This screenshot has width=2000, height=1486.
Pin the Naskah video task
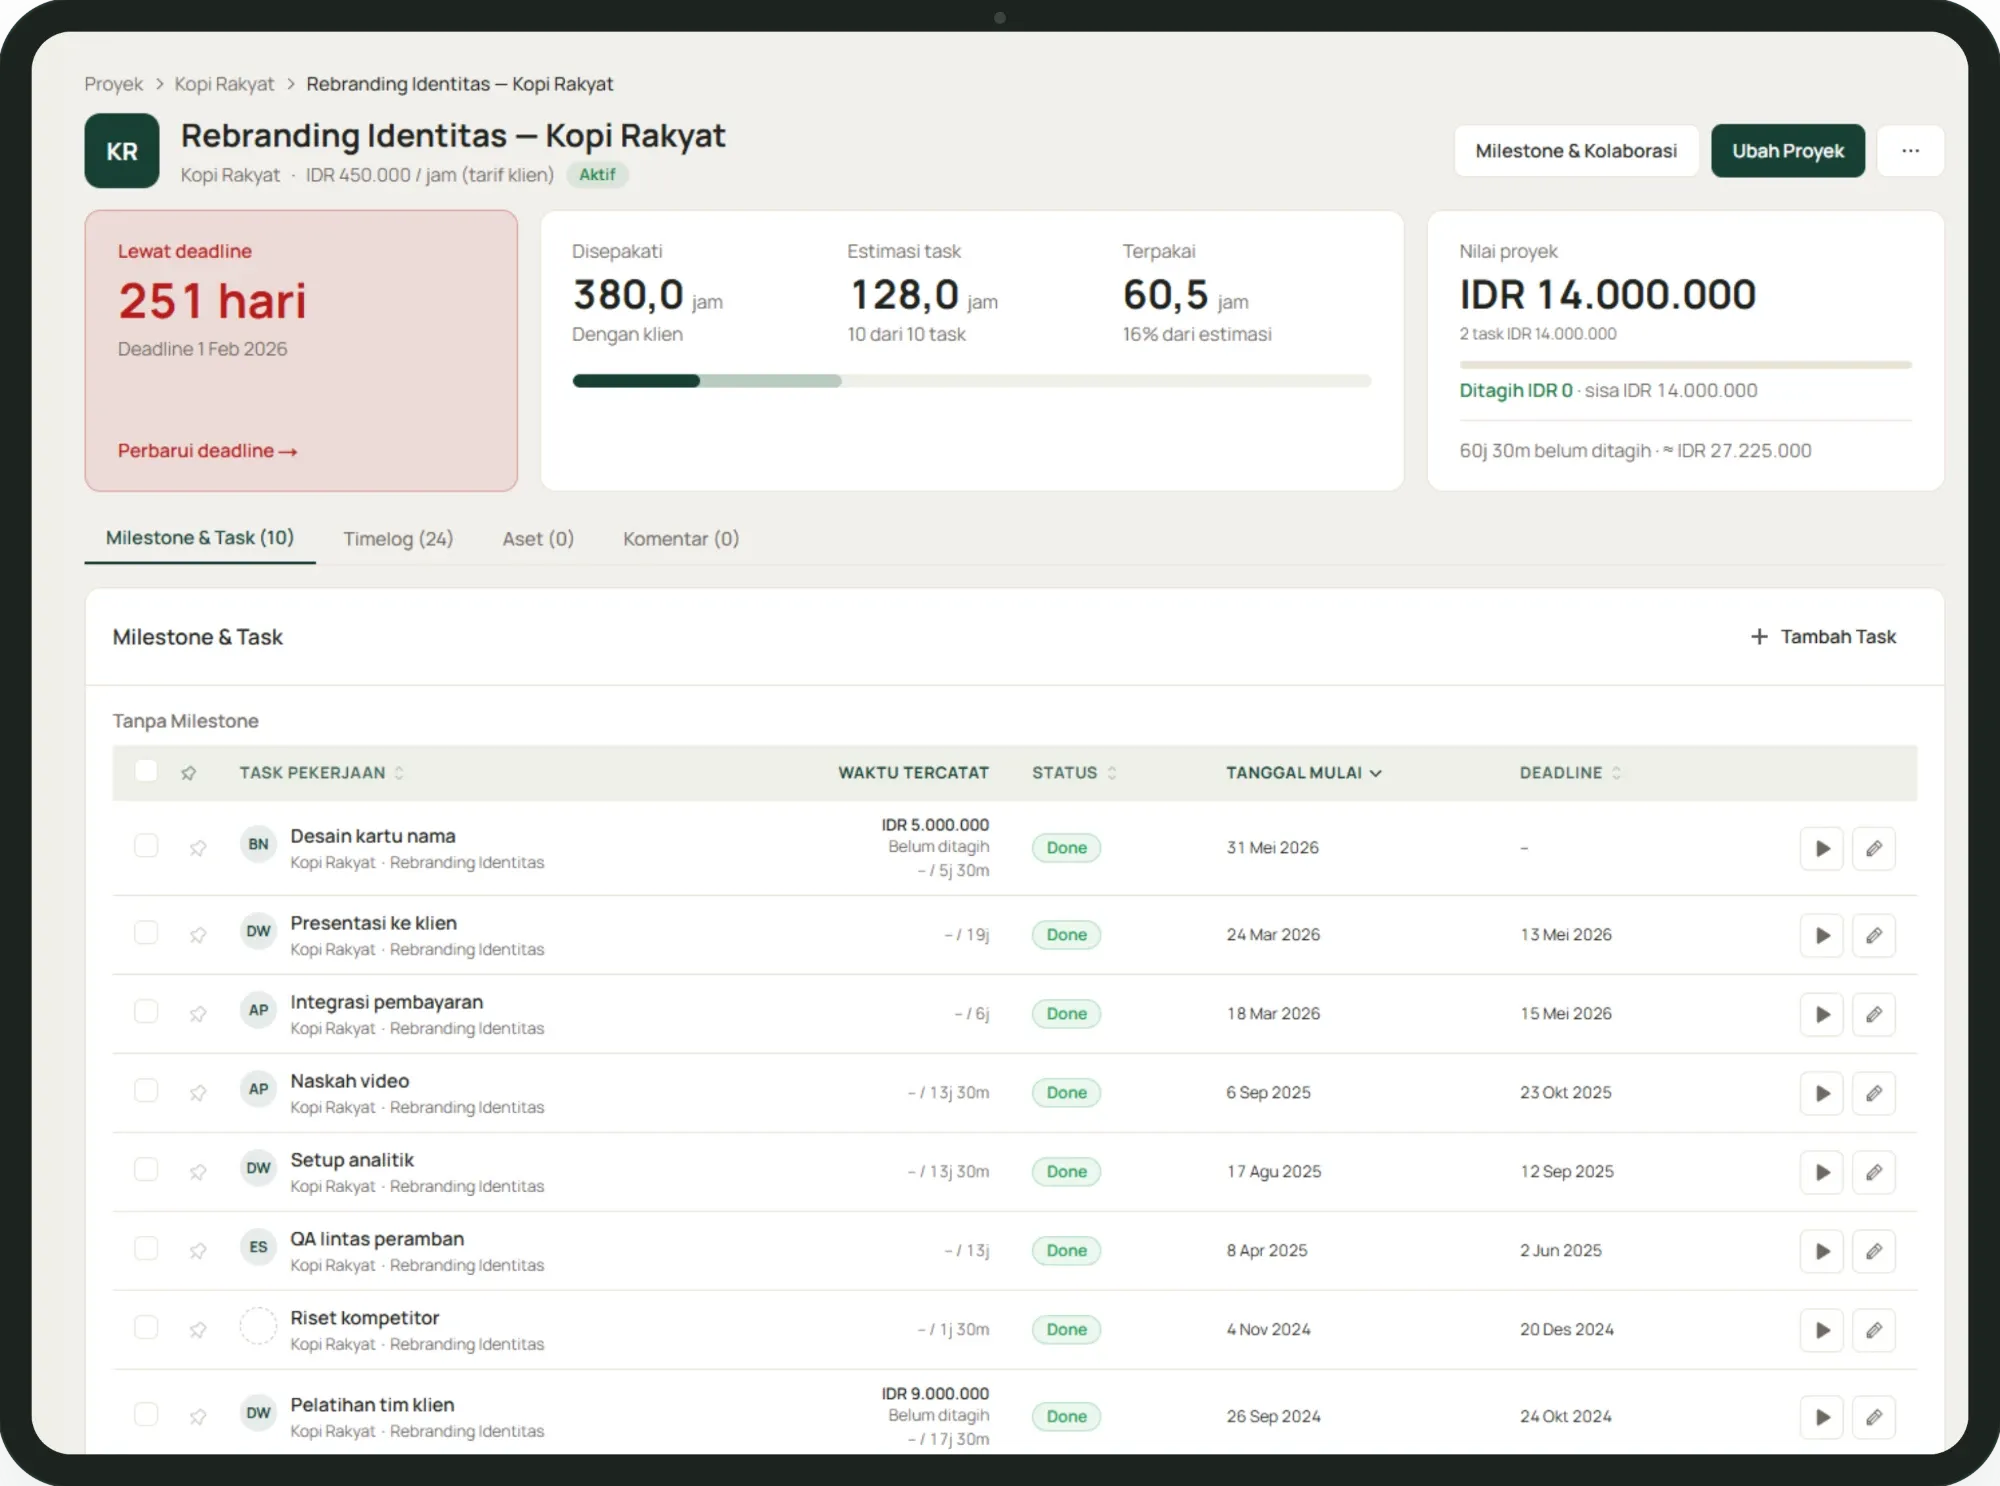(198, 1093)
